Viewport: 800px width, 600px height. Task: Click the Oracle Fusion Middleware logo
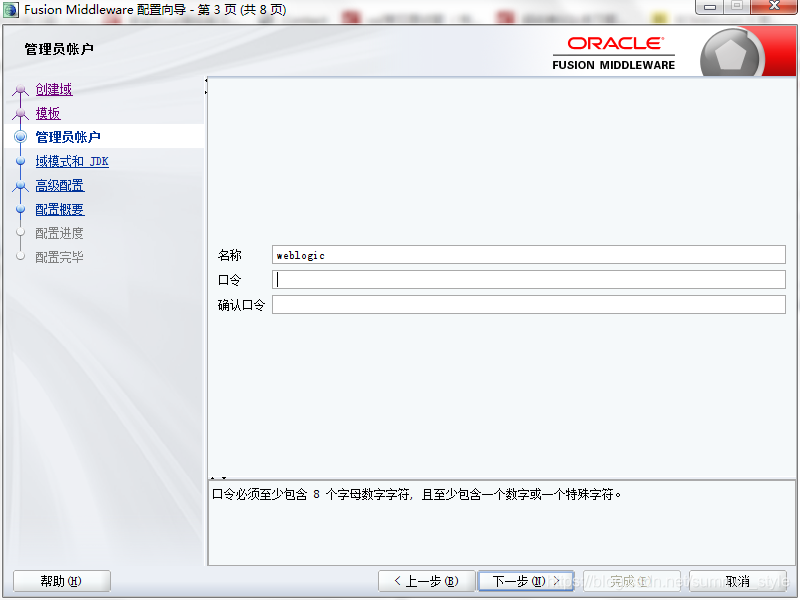click(614, 53)
